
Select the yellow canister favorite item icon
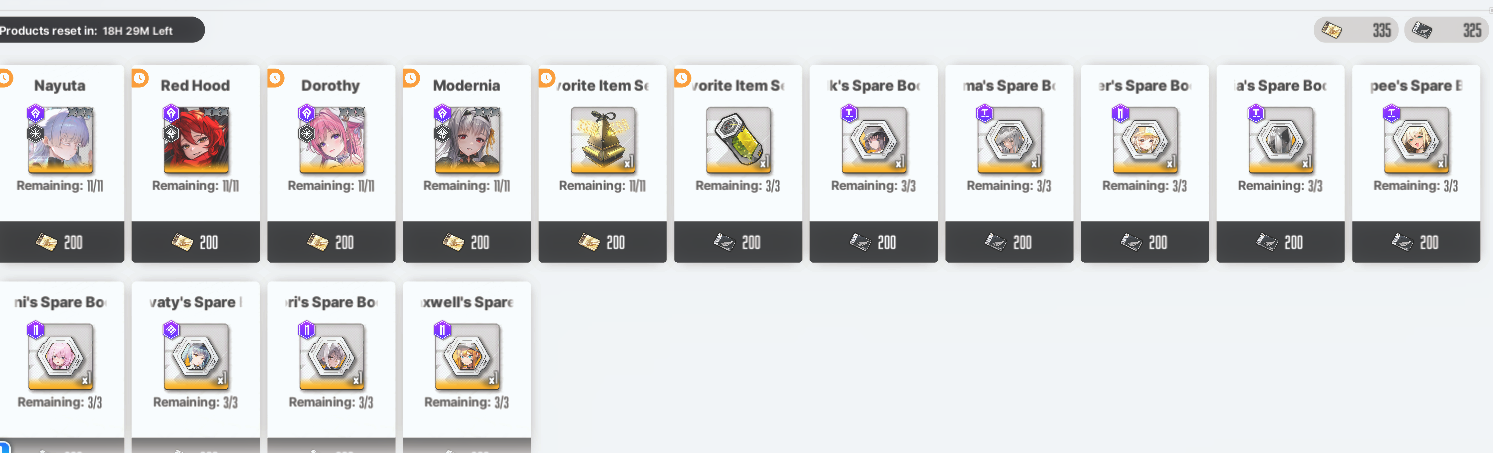[x=739, y=141]
